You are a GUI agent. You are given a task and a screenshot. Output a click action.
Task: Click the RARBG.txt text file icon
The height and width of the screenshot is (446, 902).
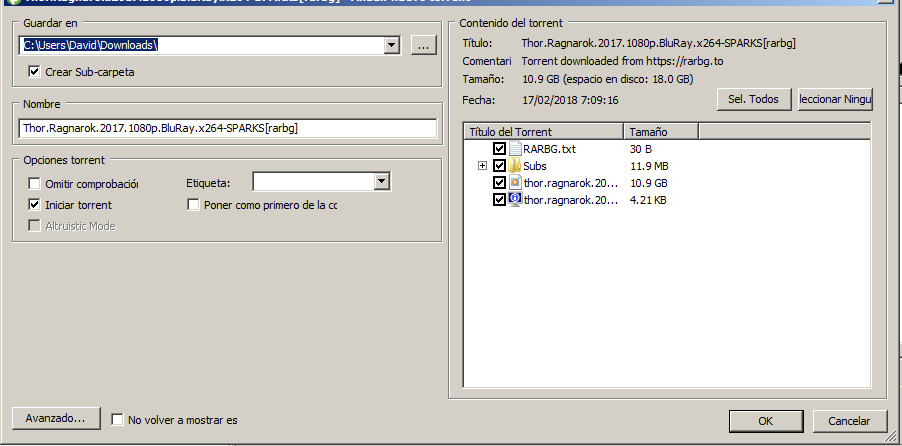click(x=514, y=149)
